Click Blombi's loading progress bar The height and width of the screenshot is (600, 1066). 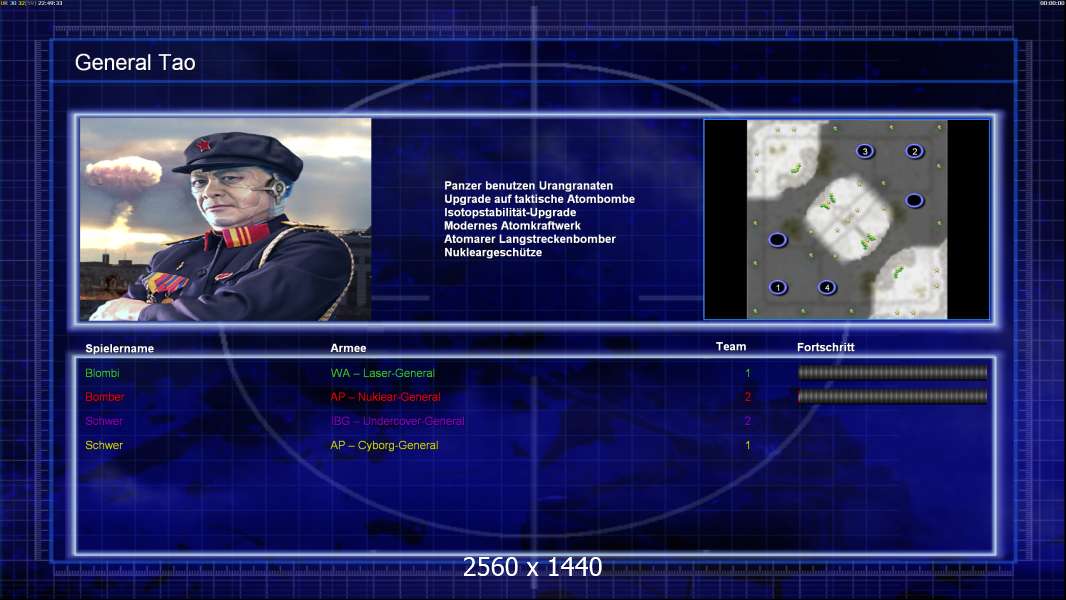click(x=892, y=373)
